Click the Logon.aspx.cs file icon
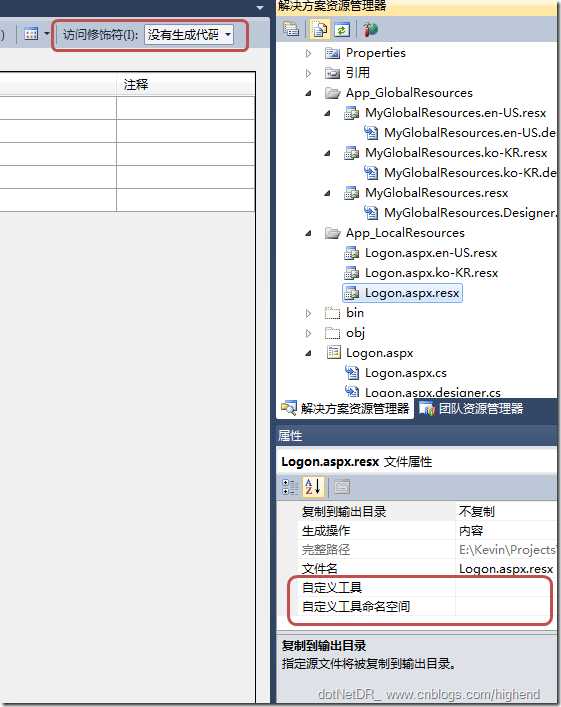Image resolution: width=561 pixels, height=707 pixels. tap(352, 373)
